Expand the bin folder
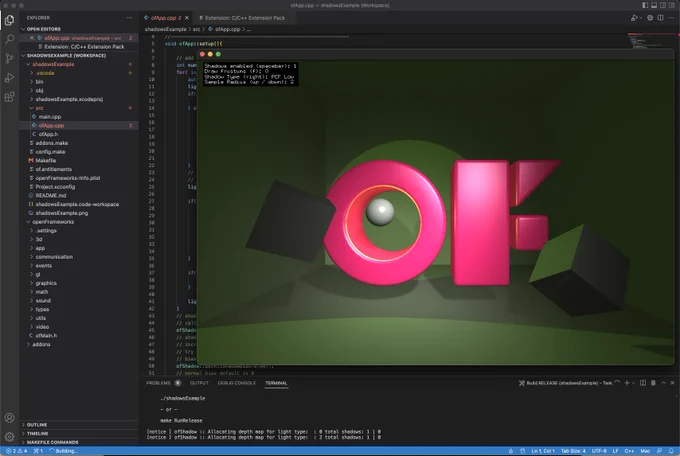Viewport: 680px width, 456px height. pos(39,82)
